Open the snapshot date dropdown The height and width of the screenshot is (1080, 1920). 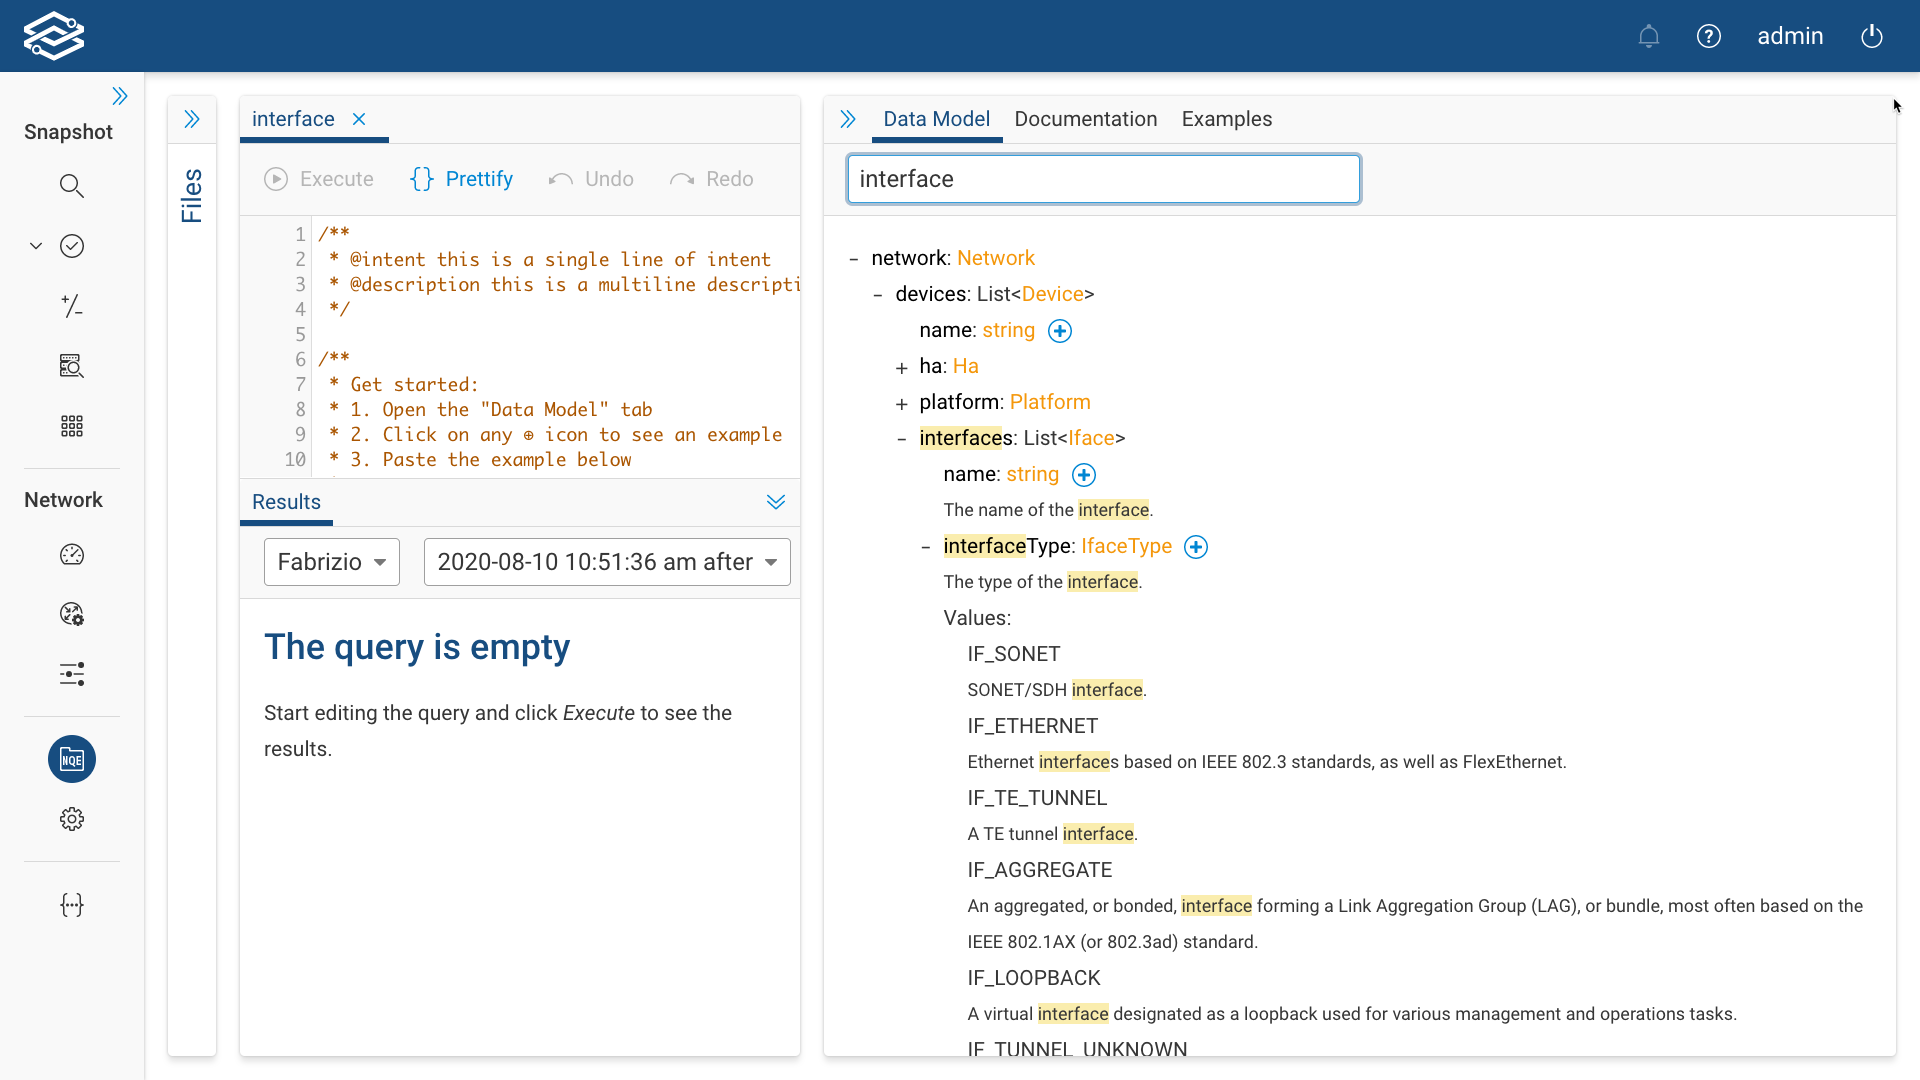(x=607, y=562)
